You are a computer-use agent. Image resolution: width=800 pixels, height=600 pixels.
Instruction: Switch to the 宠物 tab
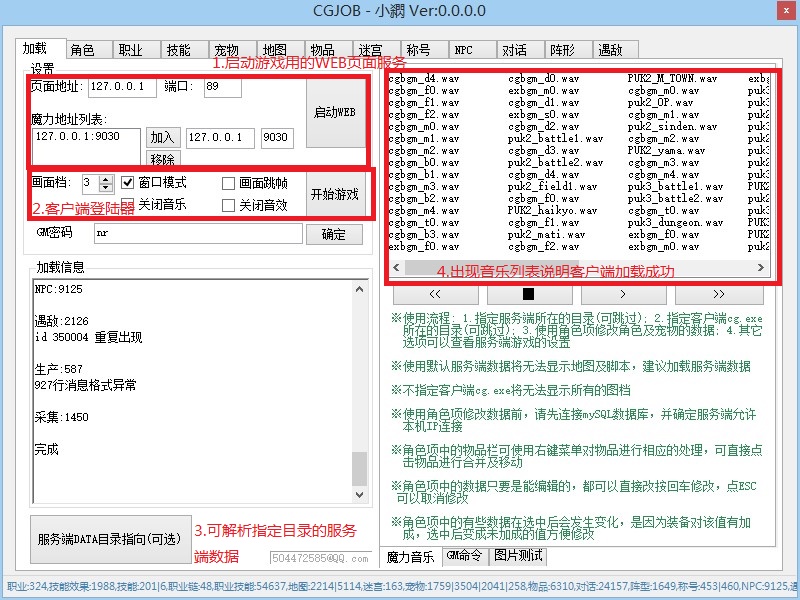pos(226,50)
